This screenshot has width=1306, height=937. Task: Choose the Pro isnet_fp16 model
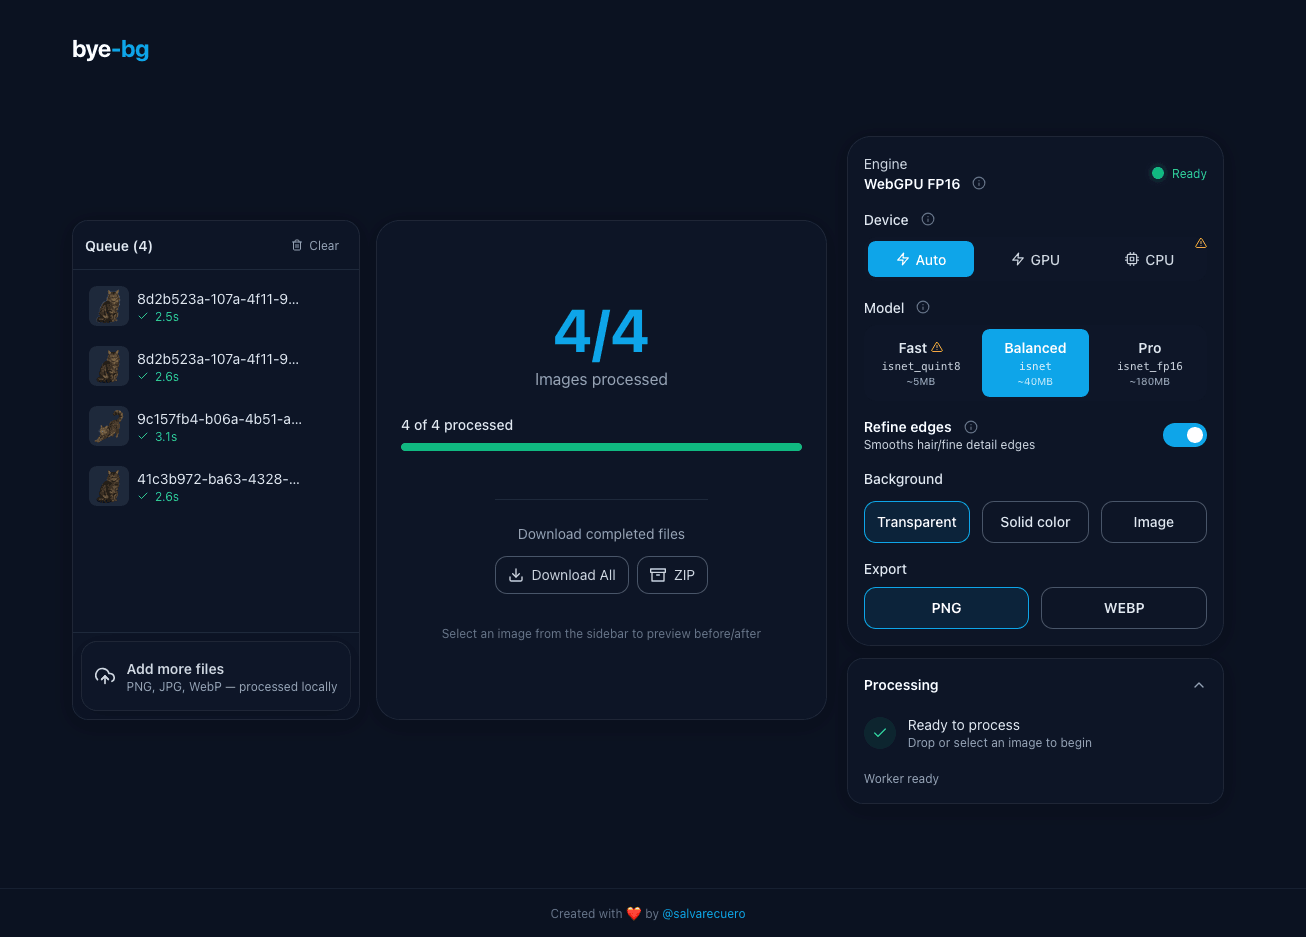pyautogui.click(x=1150, y=363)
